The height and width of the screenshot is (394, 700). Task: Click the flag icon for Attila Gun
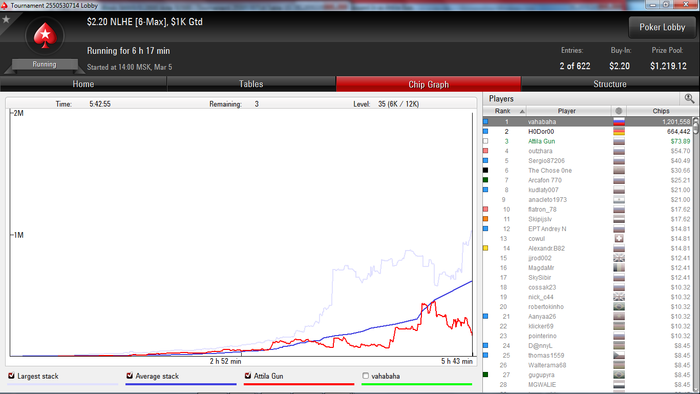[619, 141]
